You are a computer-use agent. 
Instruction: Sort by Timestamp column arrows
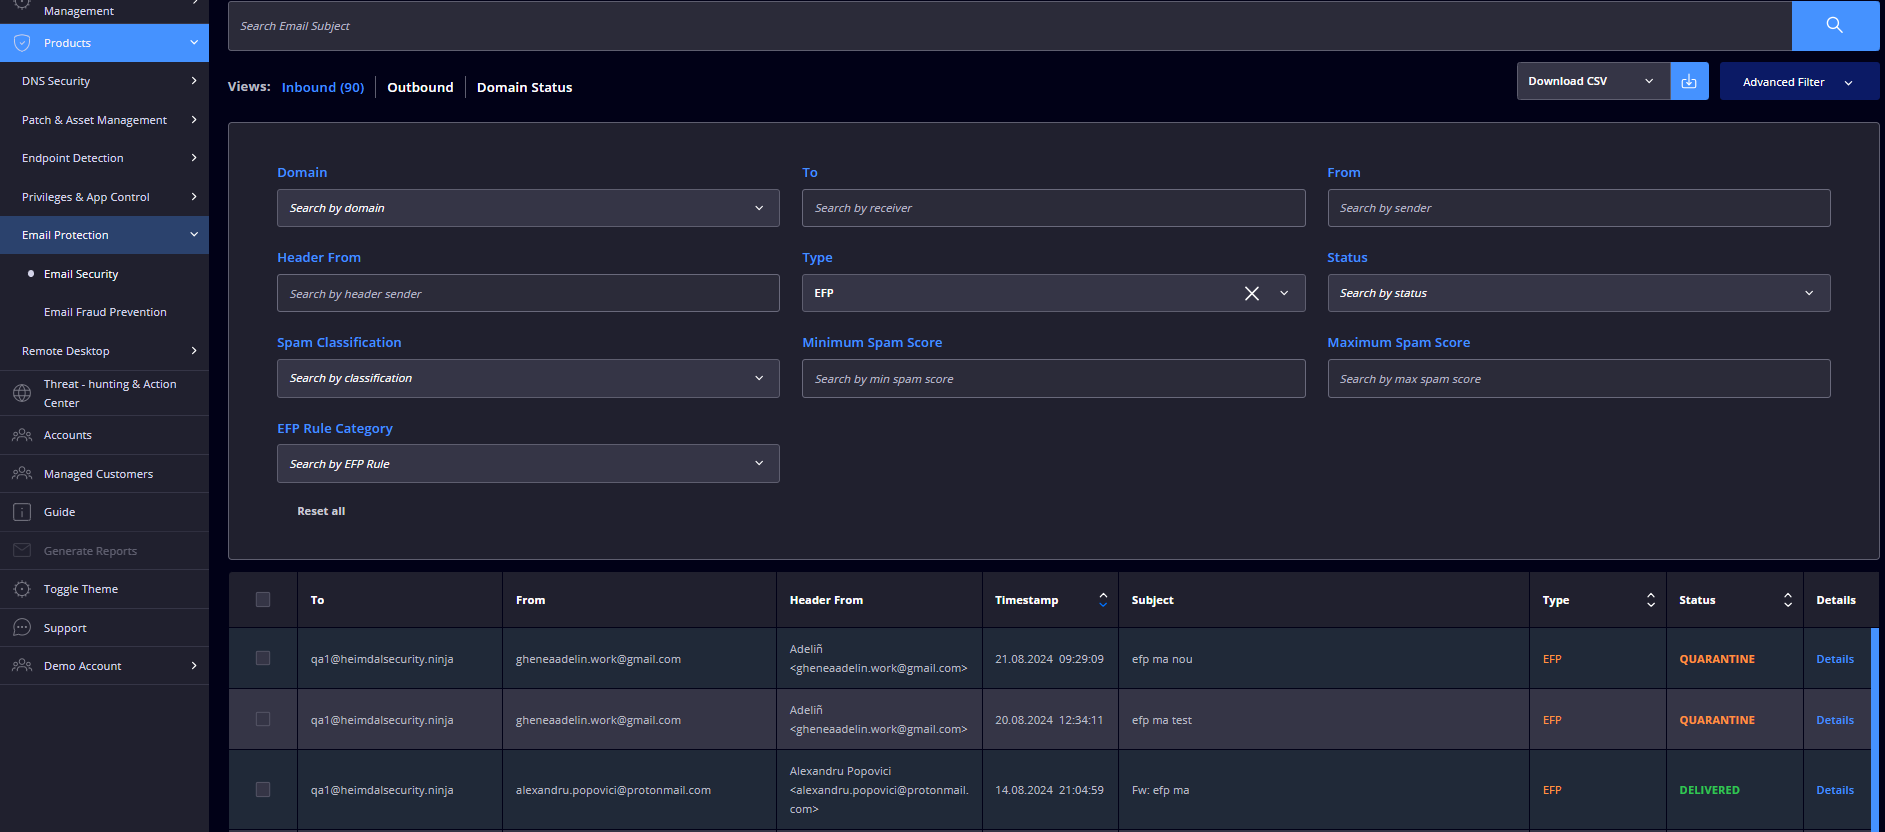[x=1103, y=600]
